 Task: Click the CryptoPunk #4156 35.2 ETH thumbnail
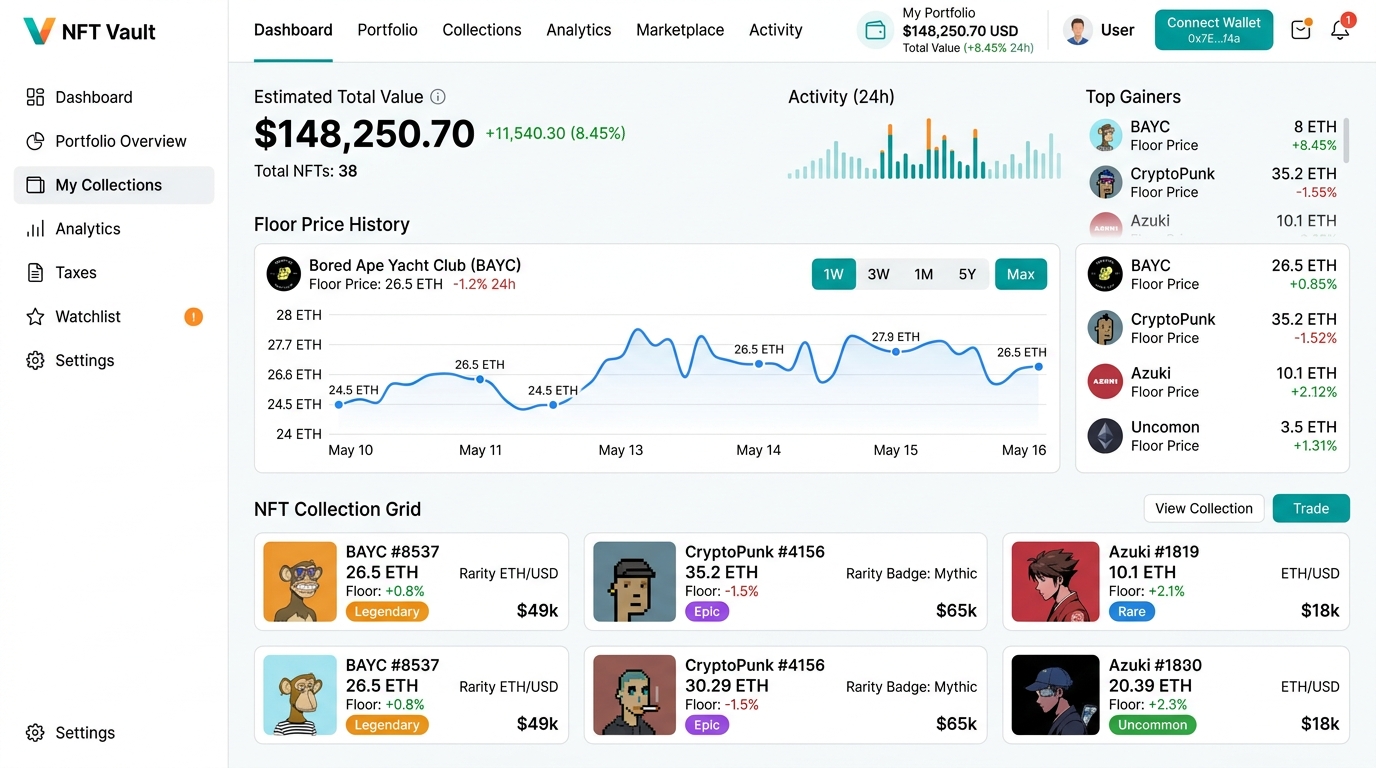pos(634,582)
